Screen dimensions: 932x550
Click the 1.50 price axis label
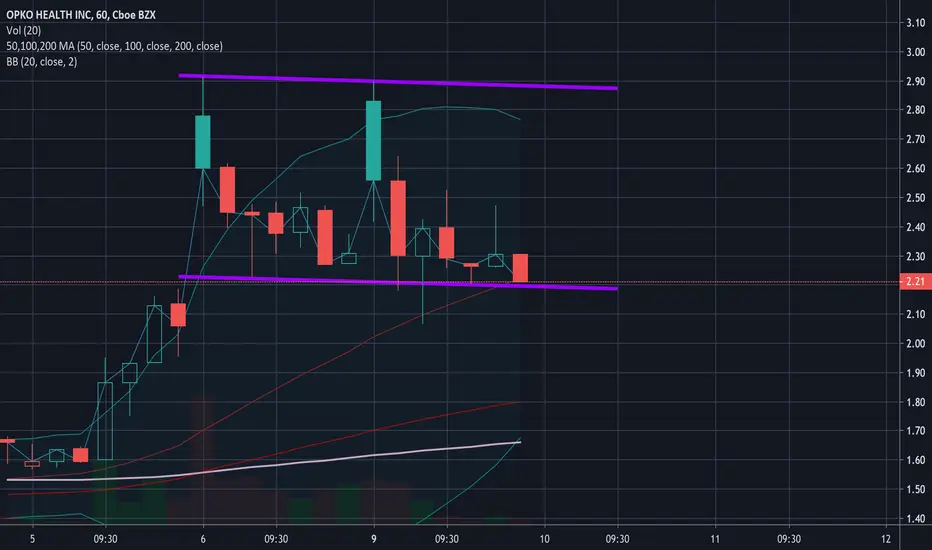[x=915, y=489]
